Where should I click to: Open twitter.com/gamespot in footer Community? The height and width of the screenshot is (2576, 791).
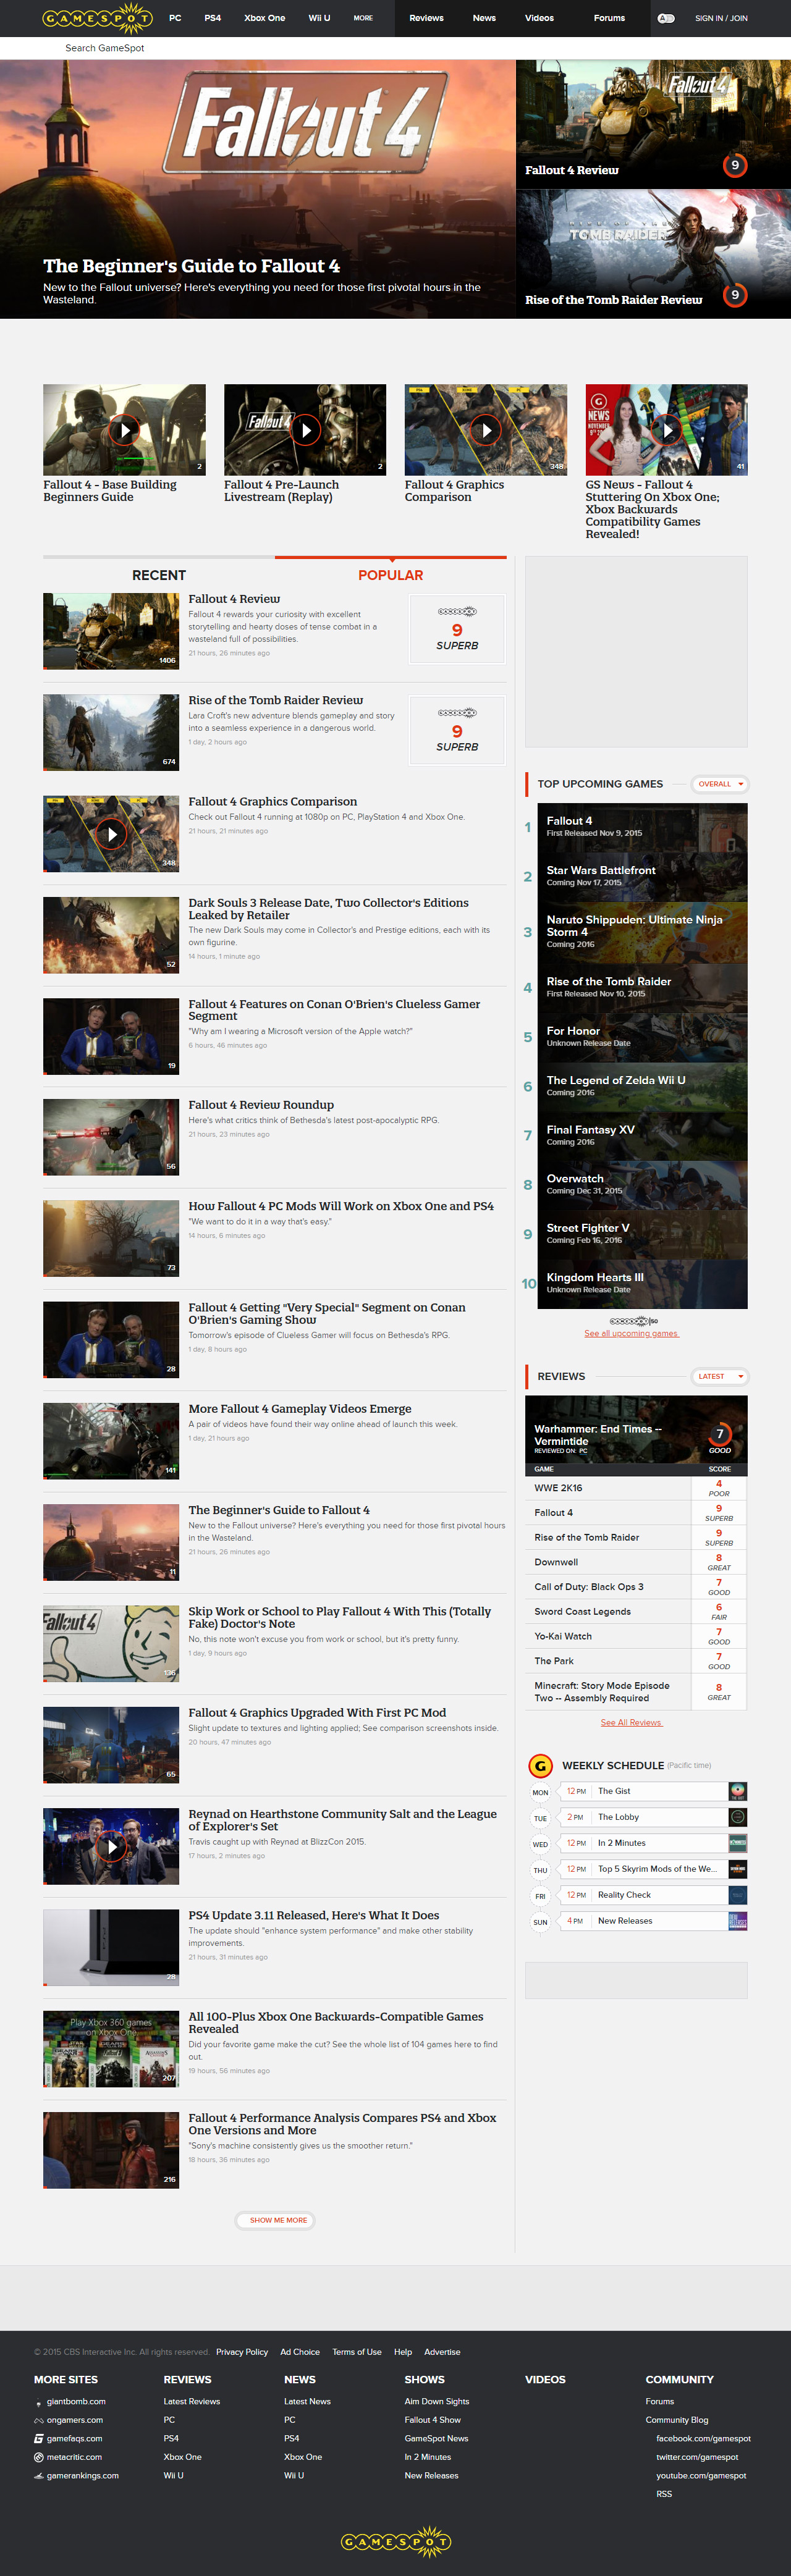tap(697, 2457)
